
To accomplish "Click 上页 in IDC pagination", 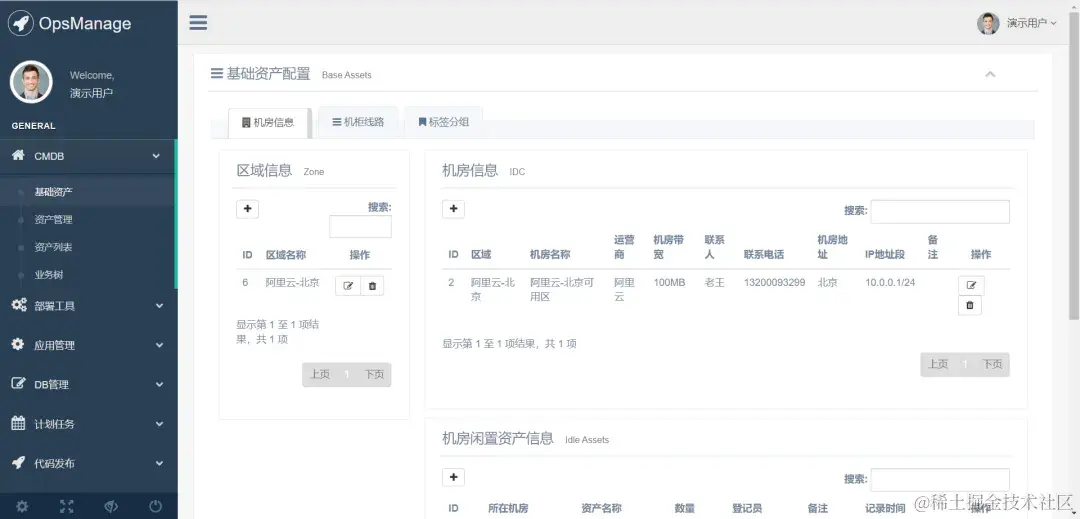I will point(938,364).
